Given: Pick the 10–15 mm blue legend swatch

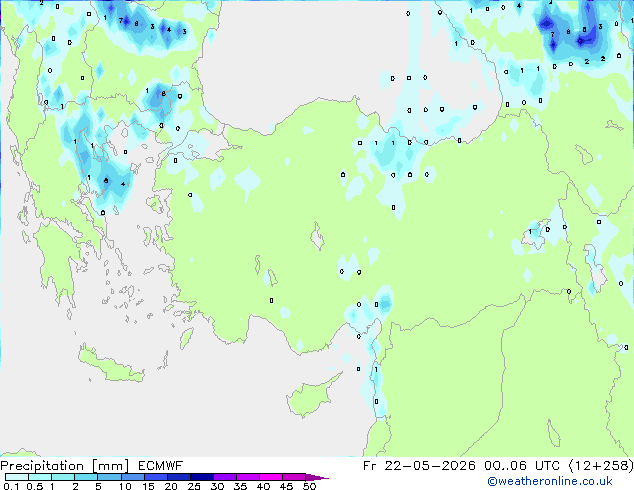Looking at the screenshot, I should 132,477.
